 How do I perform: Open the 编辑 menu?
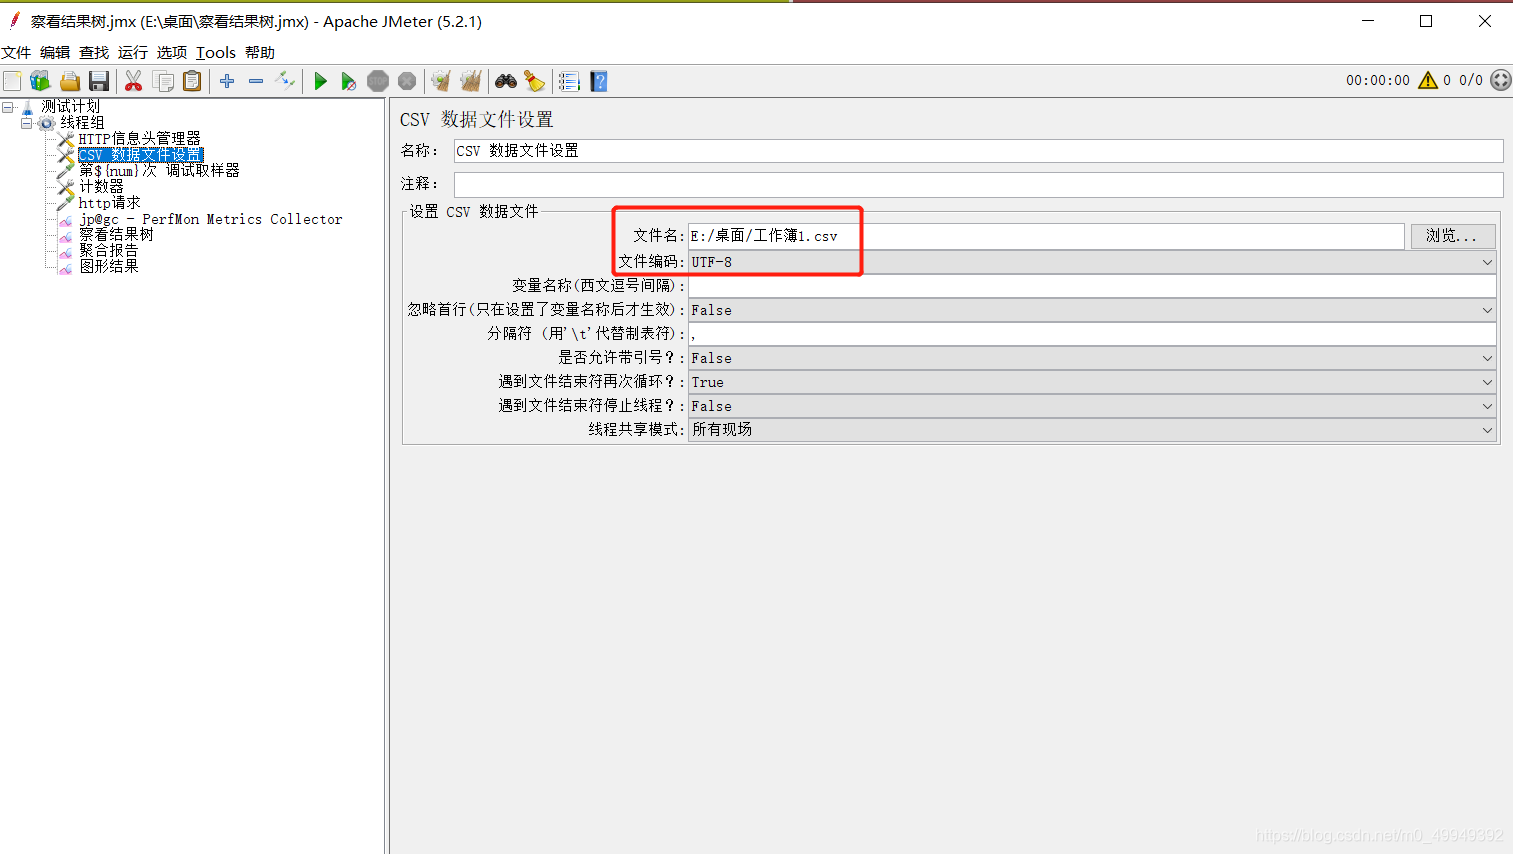click(x=55, y=52)
